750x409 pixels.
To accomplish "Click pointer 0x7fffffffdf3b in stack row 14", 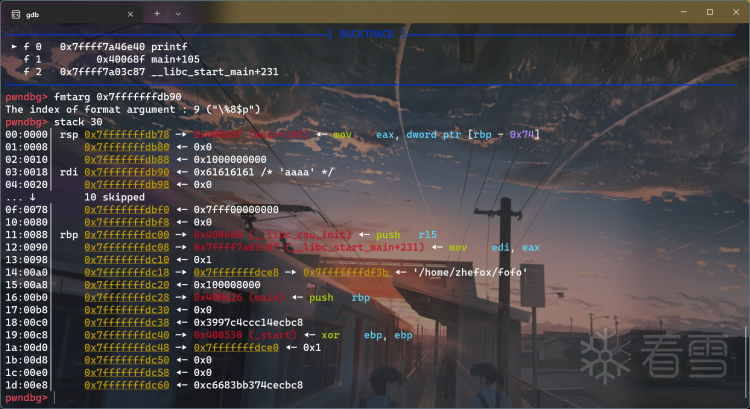I will point(346,272).
